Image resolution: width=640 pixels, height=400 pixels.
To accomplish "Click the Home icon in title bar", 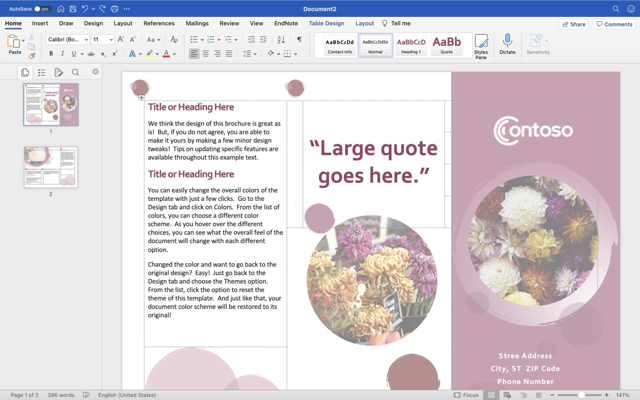I will (x=60, y=9).
